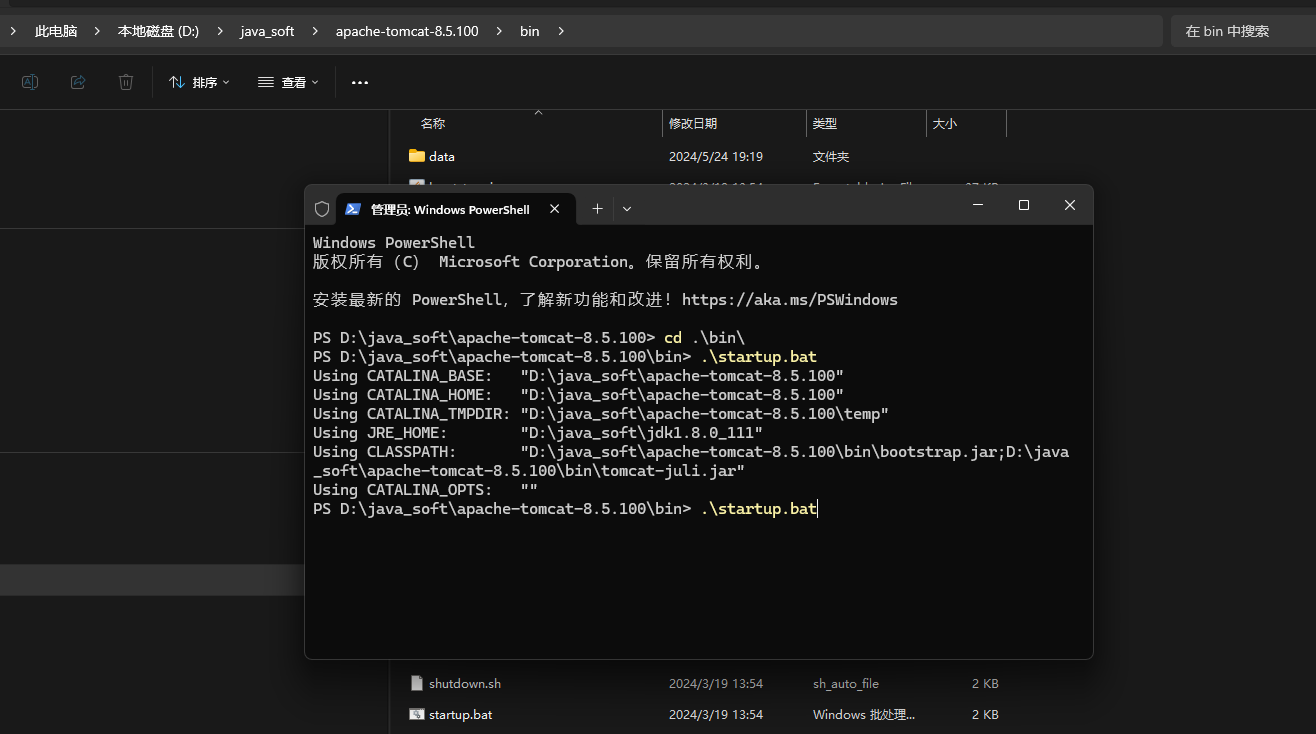
Task: Expand the chevron after java_soft breadcrumb
Action: [x=315, y=31]
